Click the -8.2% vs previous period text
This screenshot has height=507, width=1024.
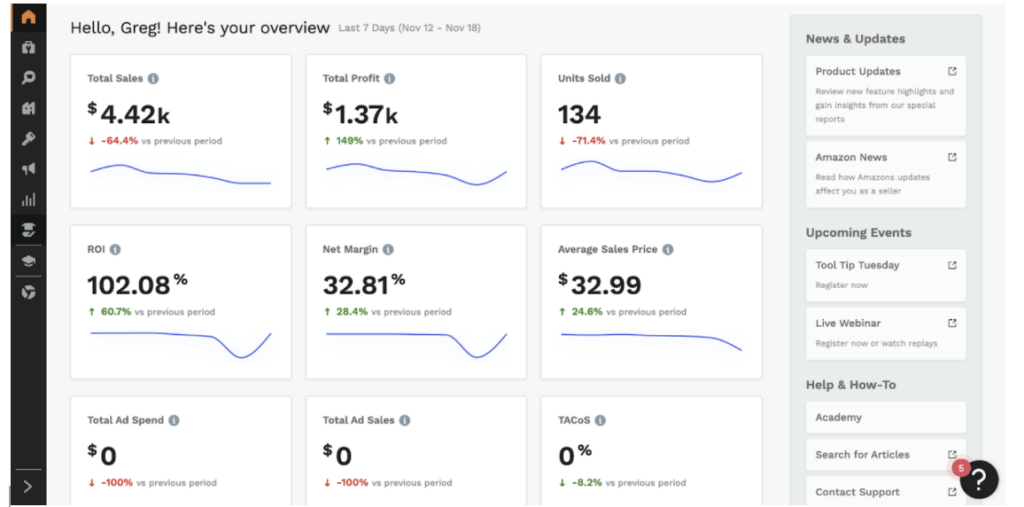pos(622,483)
